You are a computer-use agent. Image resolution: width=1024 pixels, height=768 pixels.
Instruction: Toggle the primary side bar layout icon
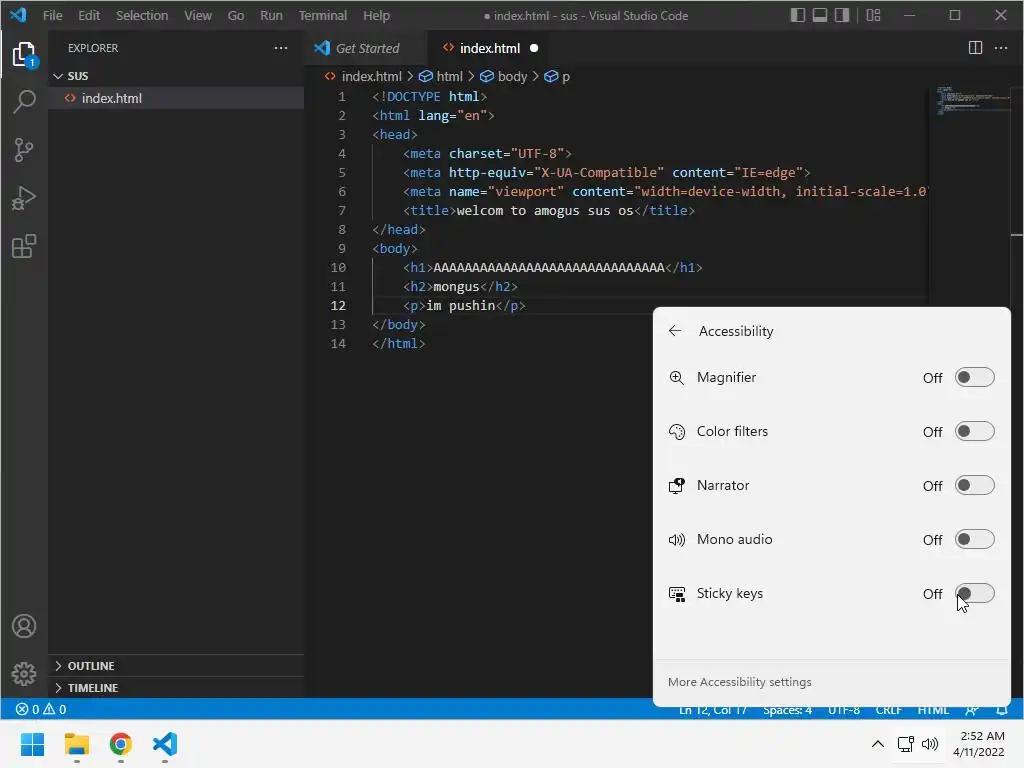pyautogui.click(x=797, y=15)
